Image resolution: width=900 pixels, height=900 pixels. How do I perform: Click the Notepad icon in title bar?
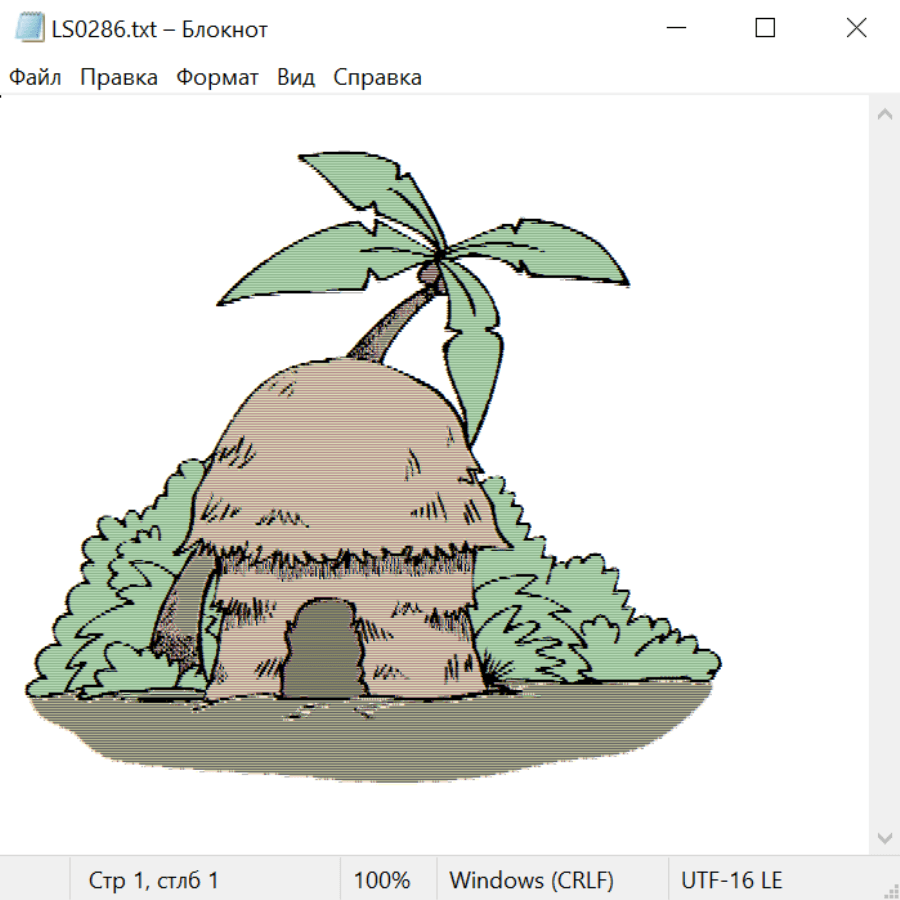tap(29, 29)
